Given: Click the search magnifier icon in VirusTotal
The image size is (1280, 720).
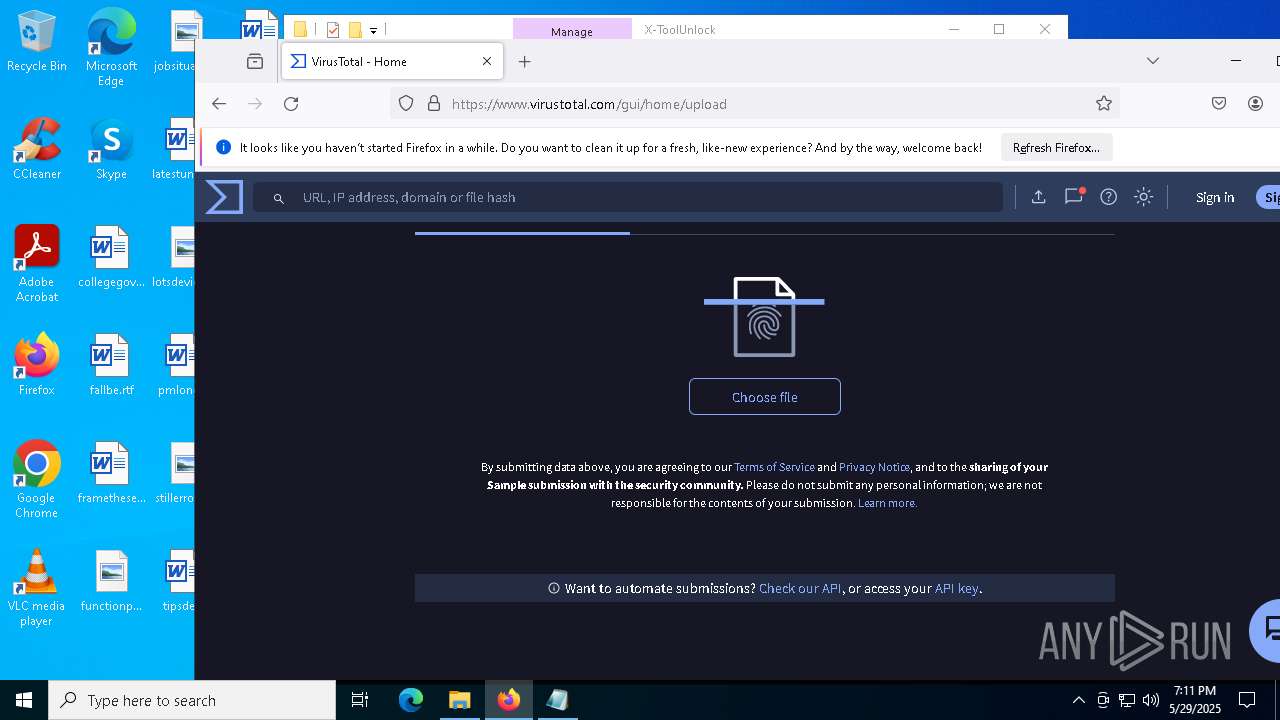Looking at the screenshot, I should tap(279, 198).
